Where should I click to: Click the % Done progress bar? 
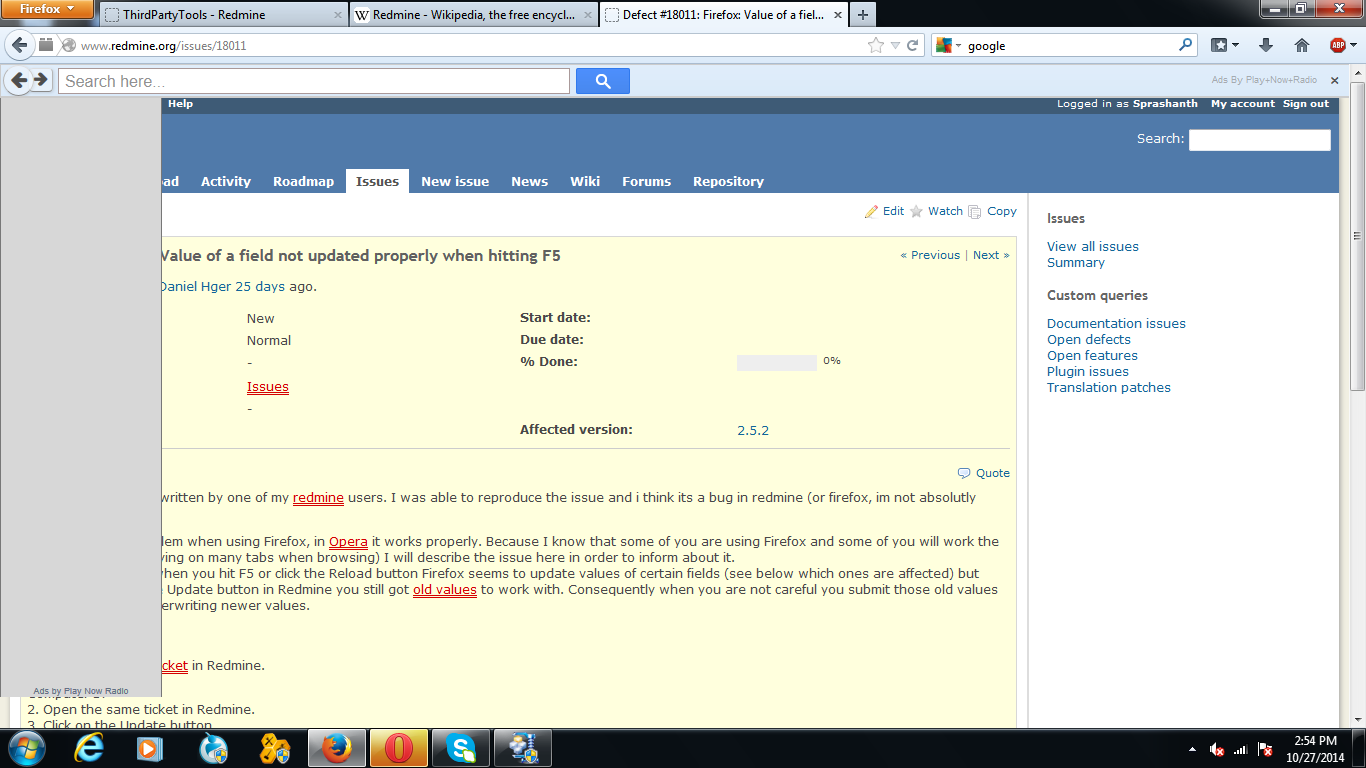[x=777, y=363]
